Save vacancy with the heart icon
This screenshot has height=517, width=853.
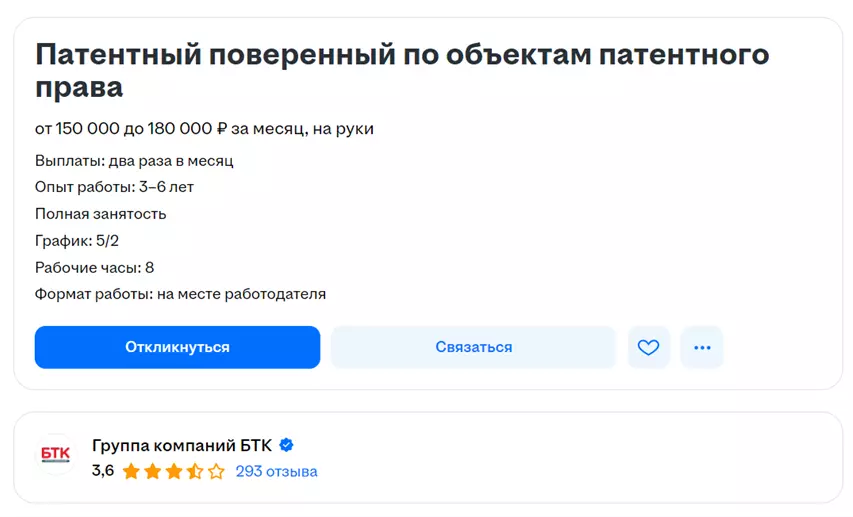649,347
